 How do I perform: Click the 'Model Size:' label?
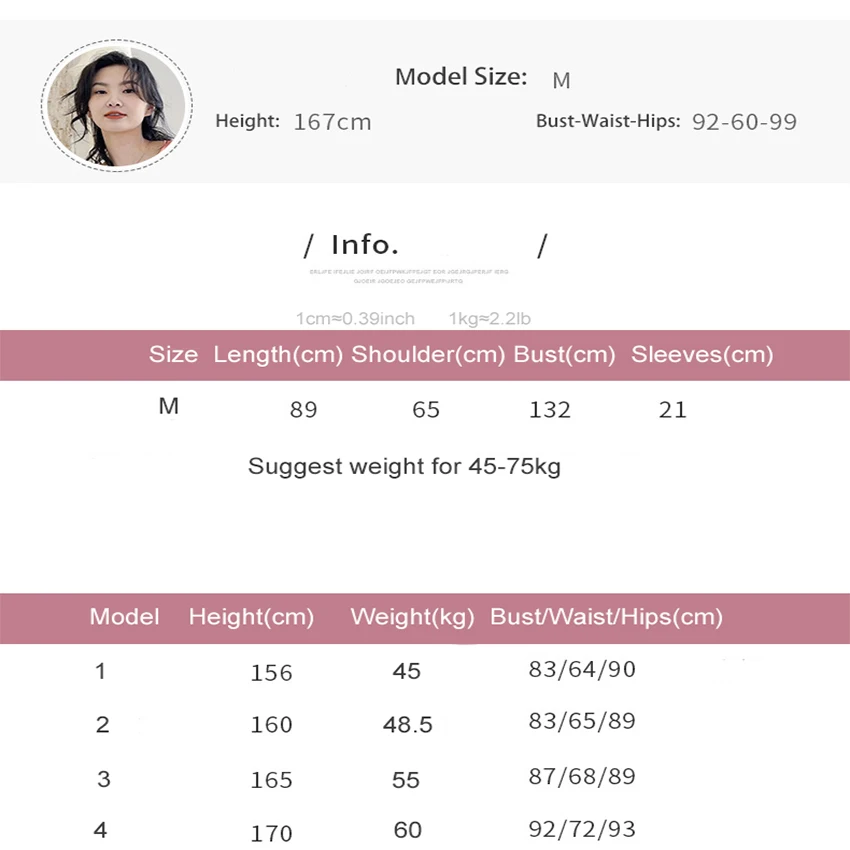point(460,77)
